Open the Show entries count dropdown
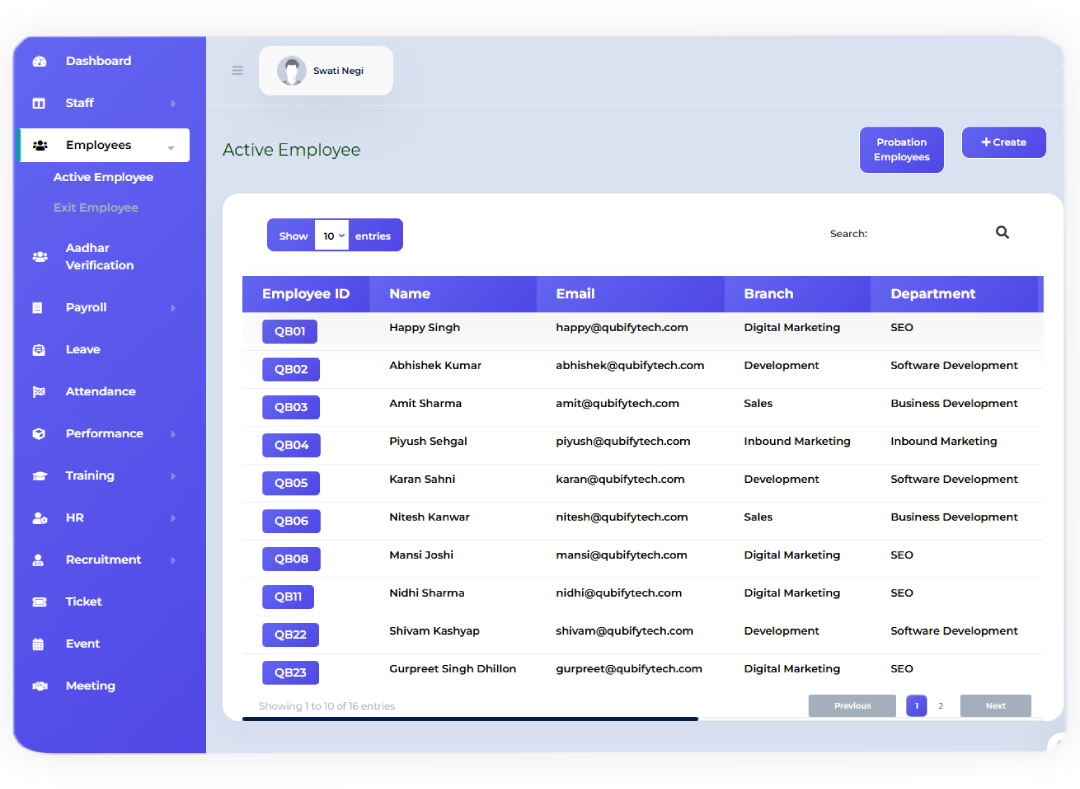 (332, 235)
